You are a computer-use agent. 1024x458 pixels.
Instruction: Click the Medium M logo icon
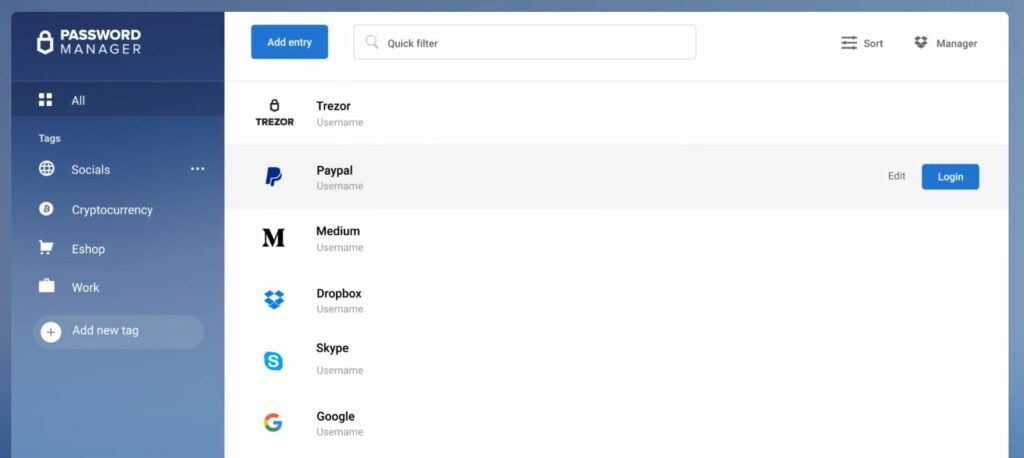coord(274,238)
